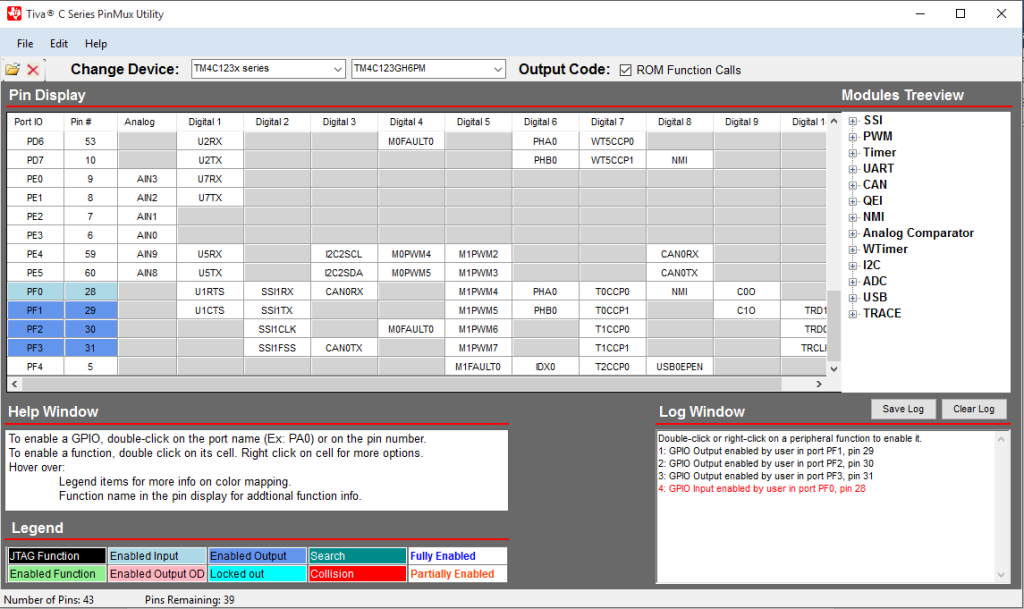Click pin table scroll right arrow
Viewport: 1024px width, 609px height.
point(819,384)
